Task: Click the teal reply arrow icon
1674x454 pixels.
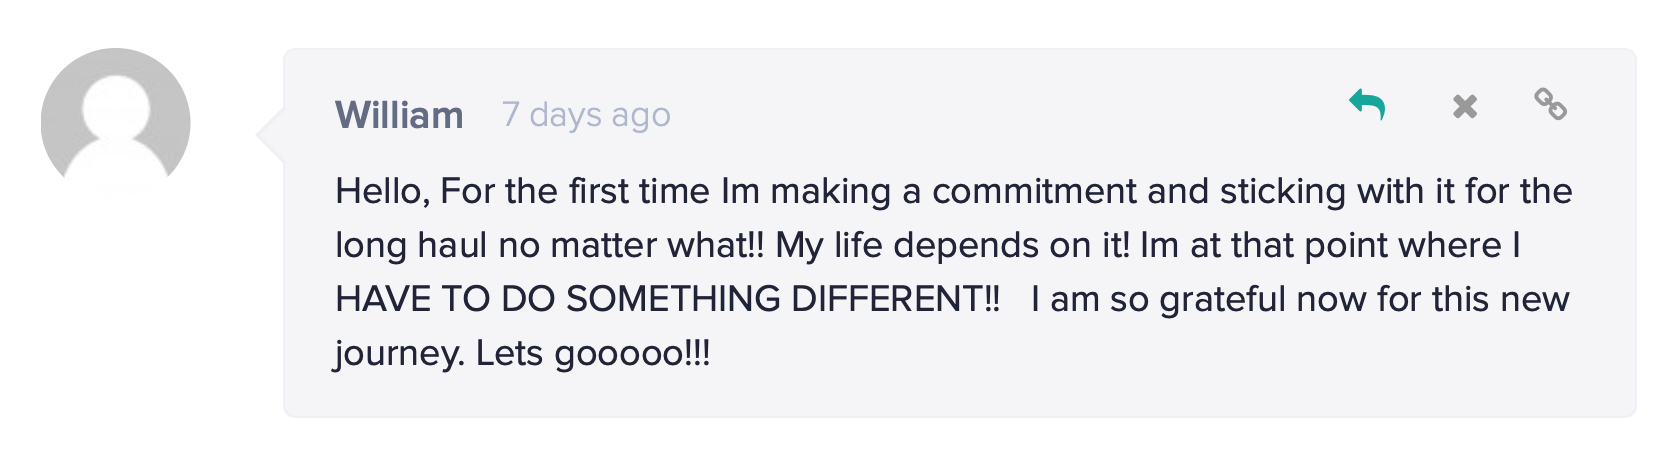Action: click(1367, 104)
